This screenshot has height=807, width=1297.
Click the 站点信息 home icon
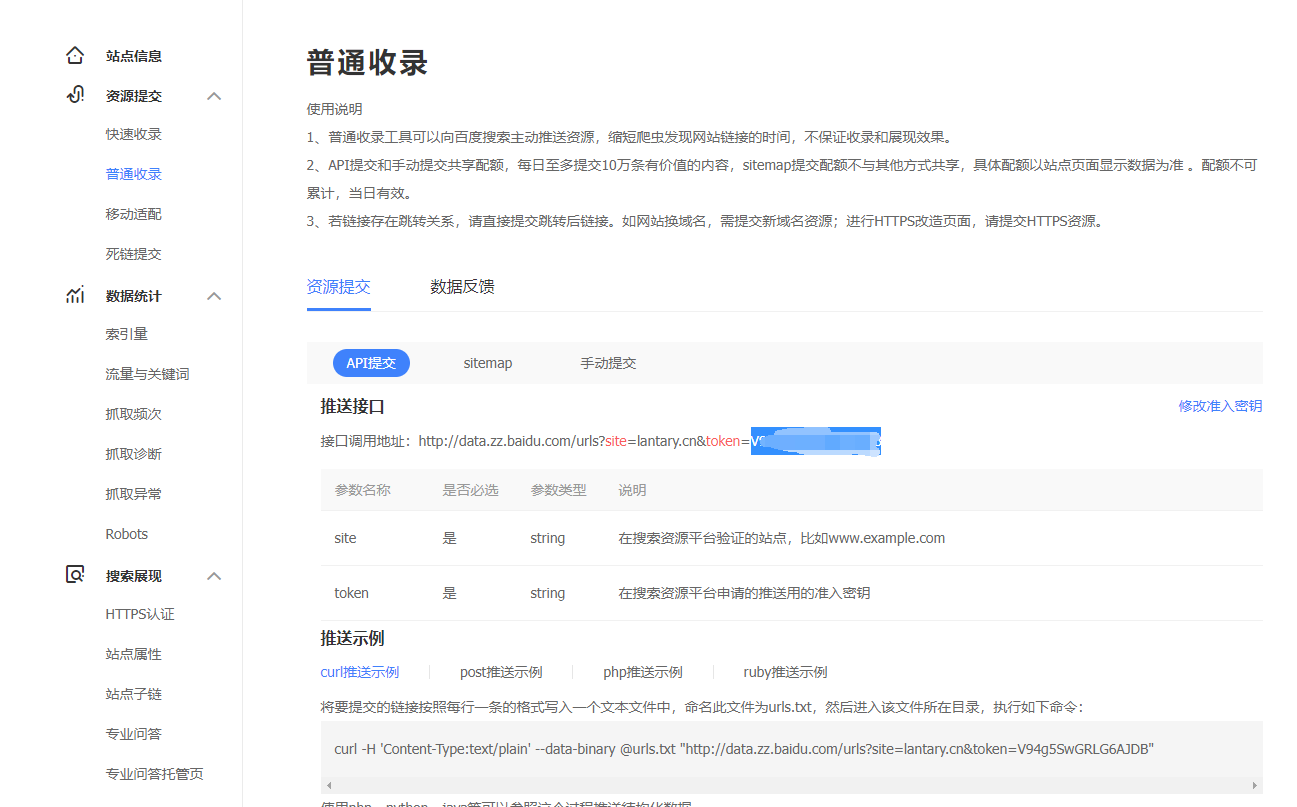(75, 55)
